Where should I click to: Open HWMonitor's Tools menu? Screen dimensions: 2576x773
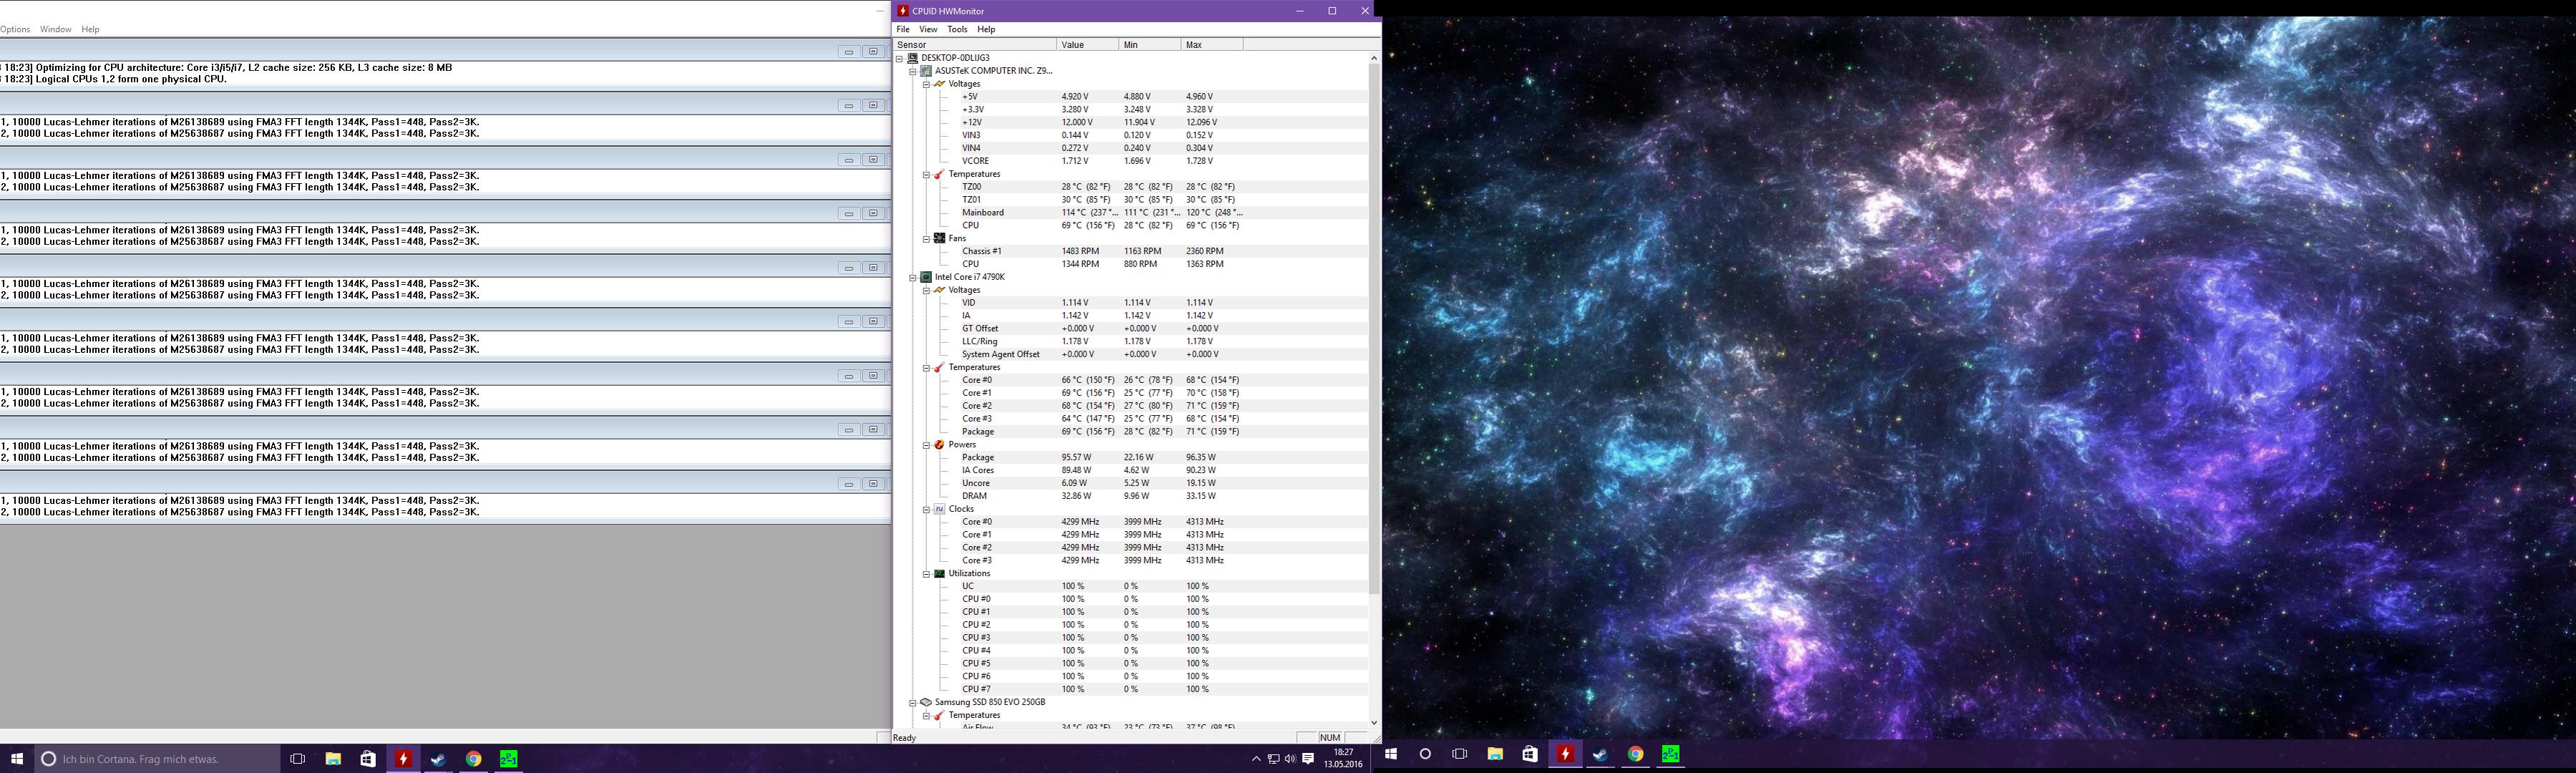point(957,29)
